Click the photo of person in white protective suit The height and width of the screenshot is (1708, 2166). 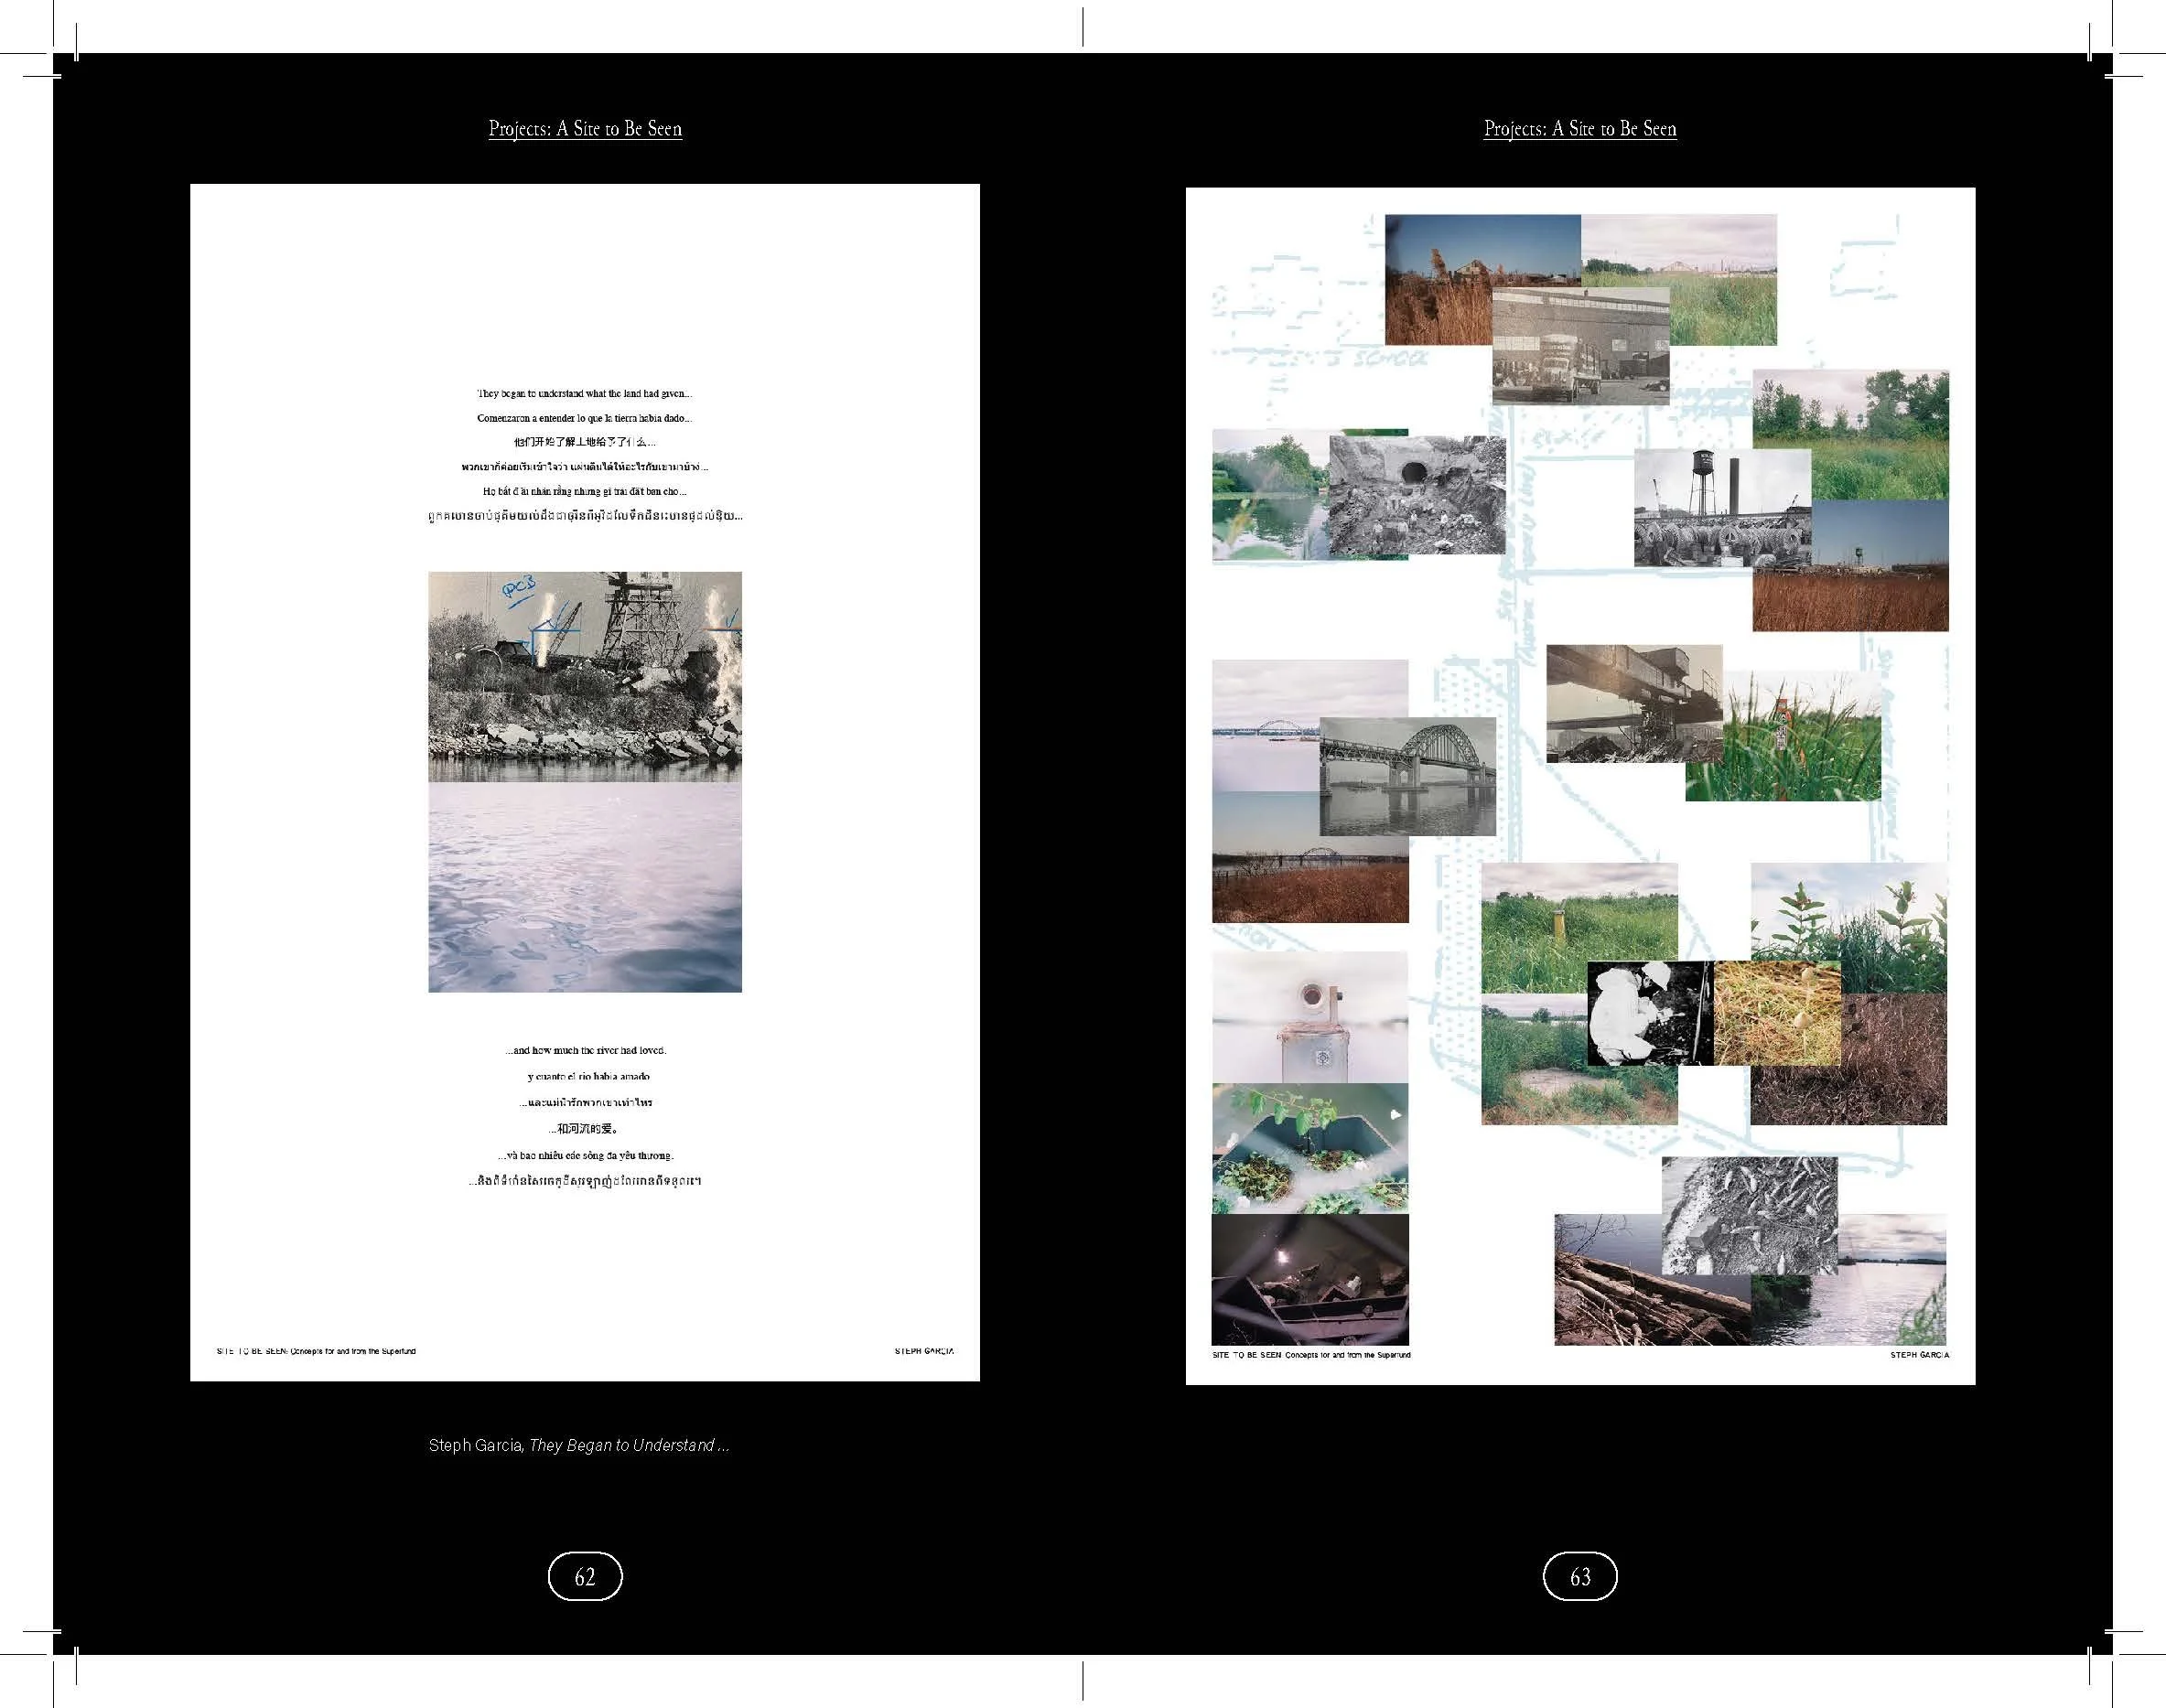coord(1650,1013)
